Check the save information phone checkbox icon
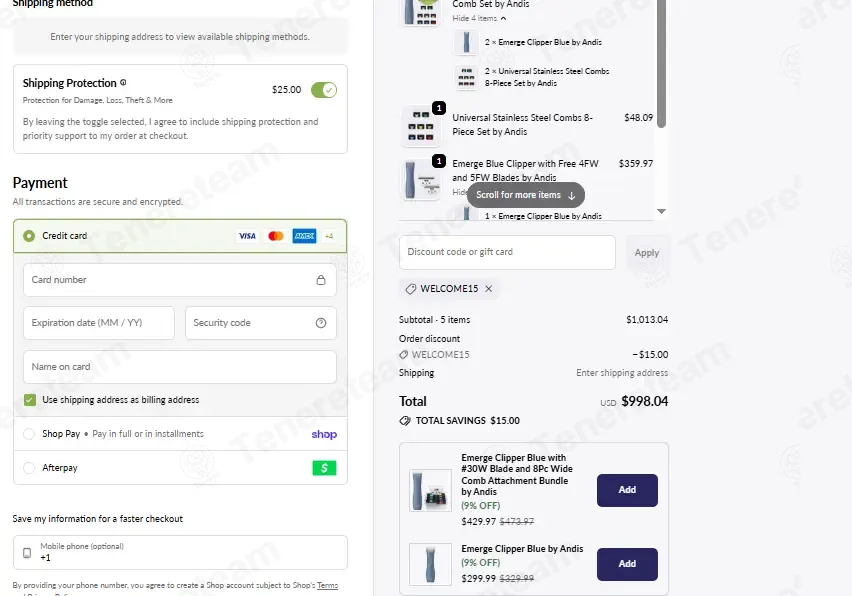This screenshot has width=852, height=596. [x=27, y=553]
